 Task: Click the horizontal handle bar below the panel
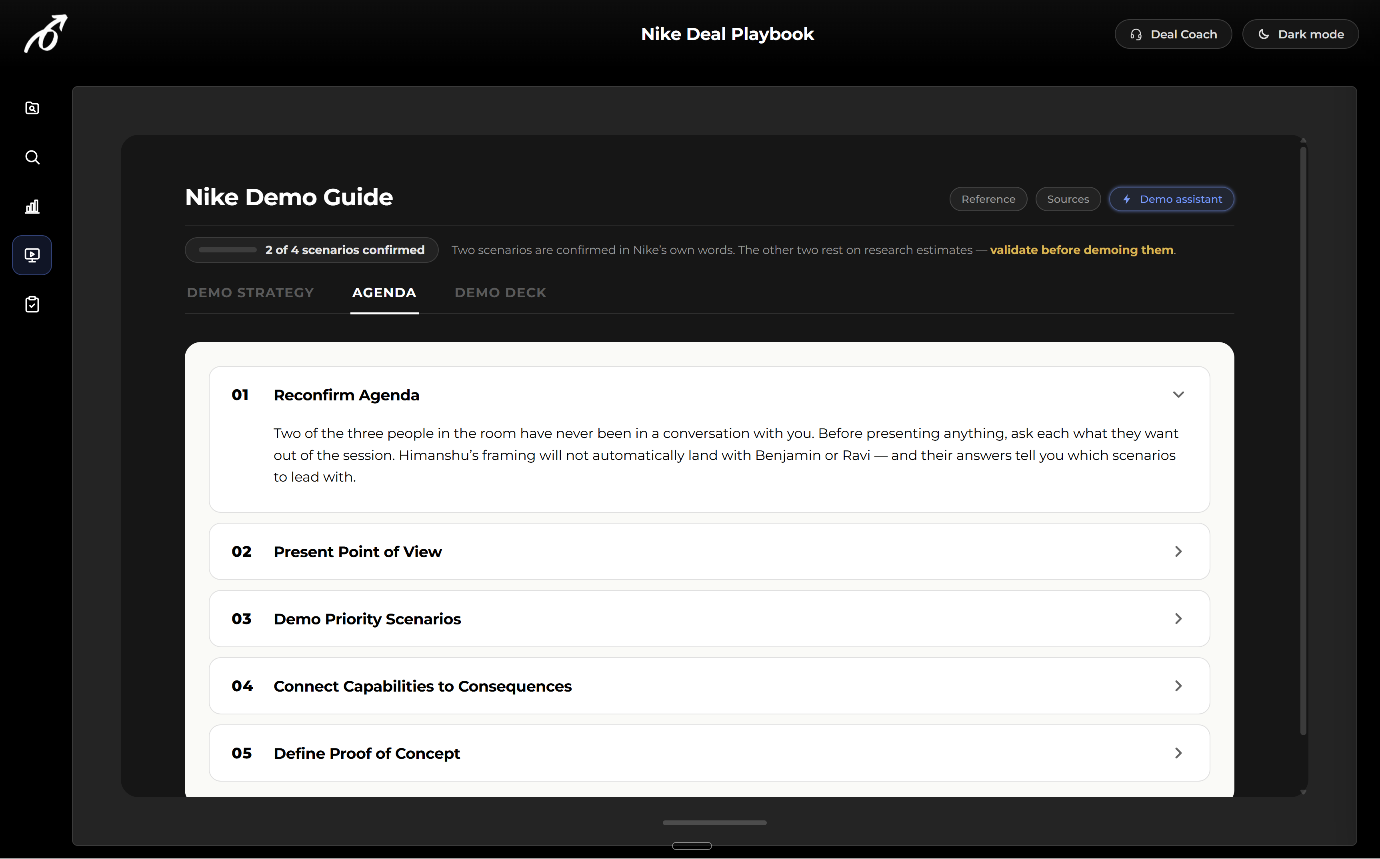(x=715, y=823)
